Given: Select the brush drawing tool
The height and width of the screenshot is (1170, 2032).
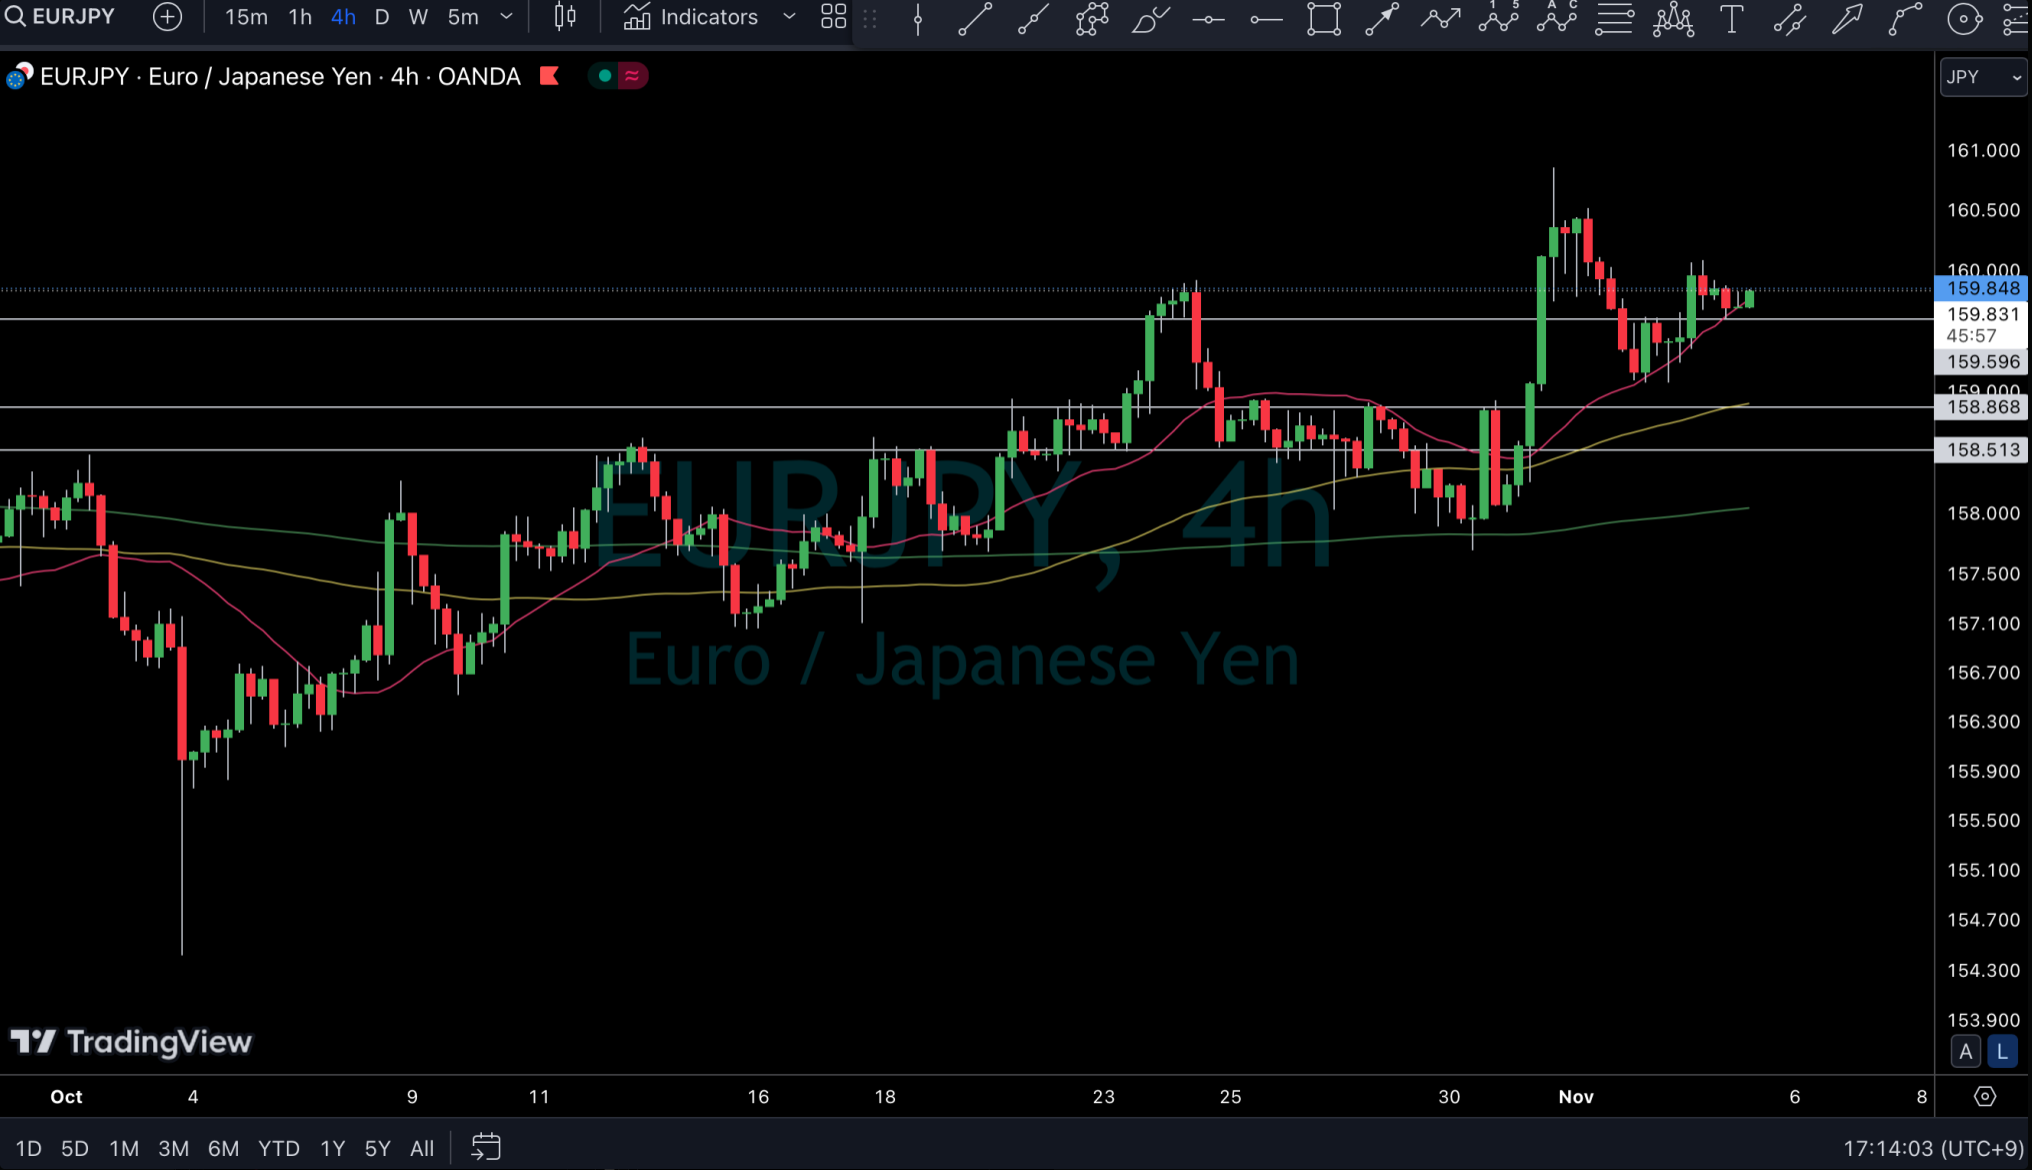Looking at the screenshot, I should 1149,18.
